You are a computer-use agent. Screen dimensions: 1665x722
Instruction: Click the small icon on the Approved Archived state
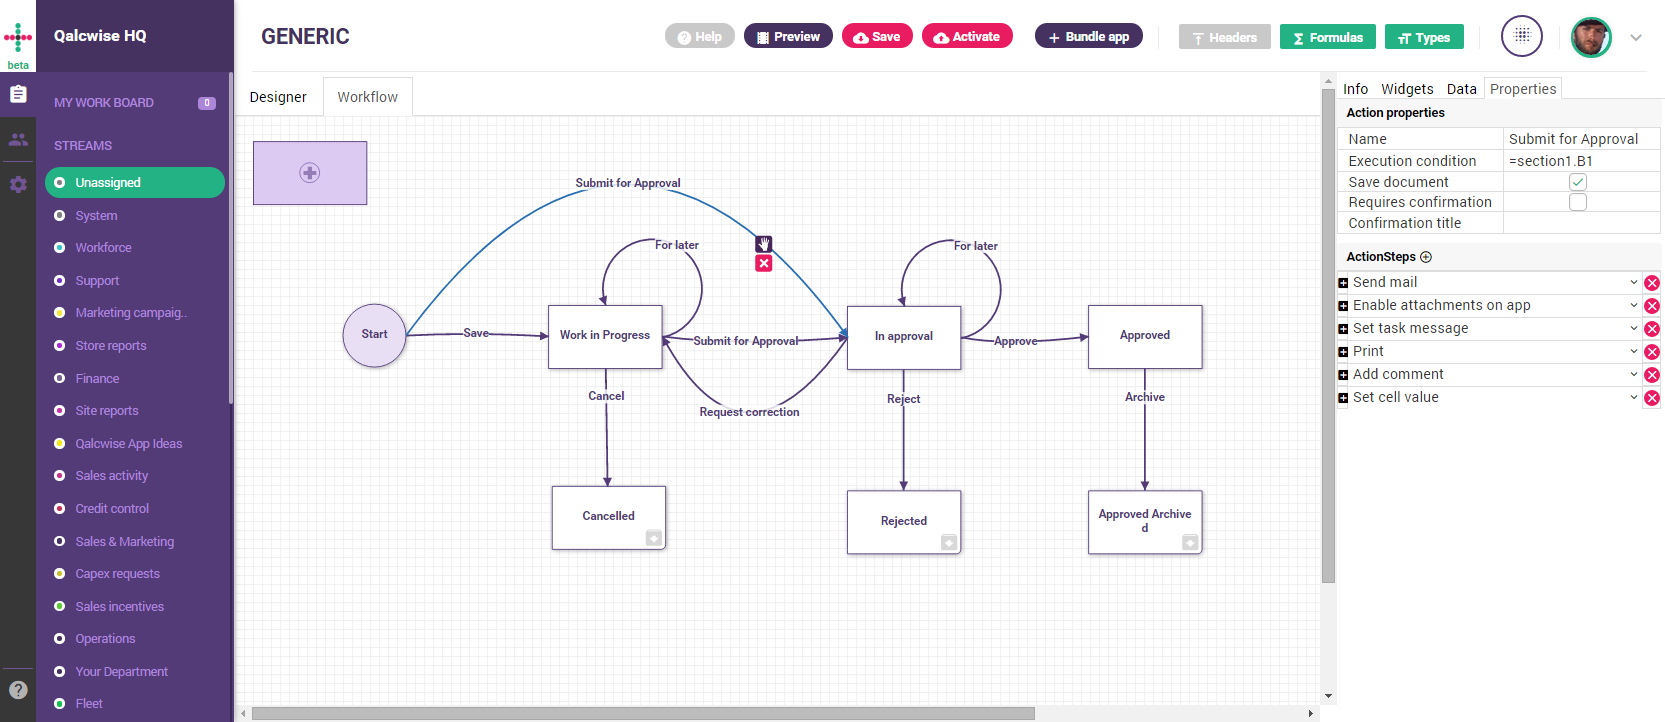click(1190, 542)
